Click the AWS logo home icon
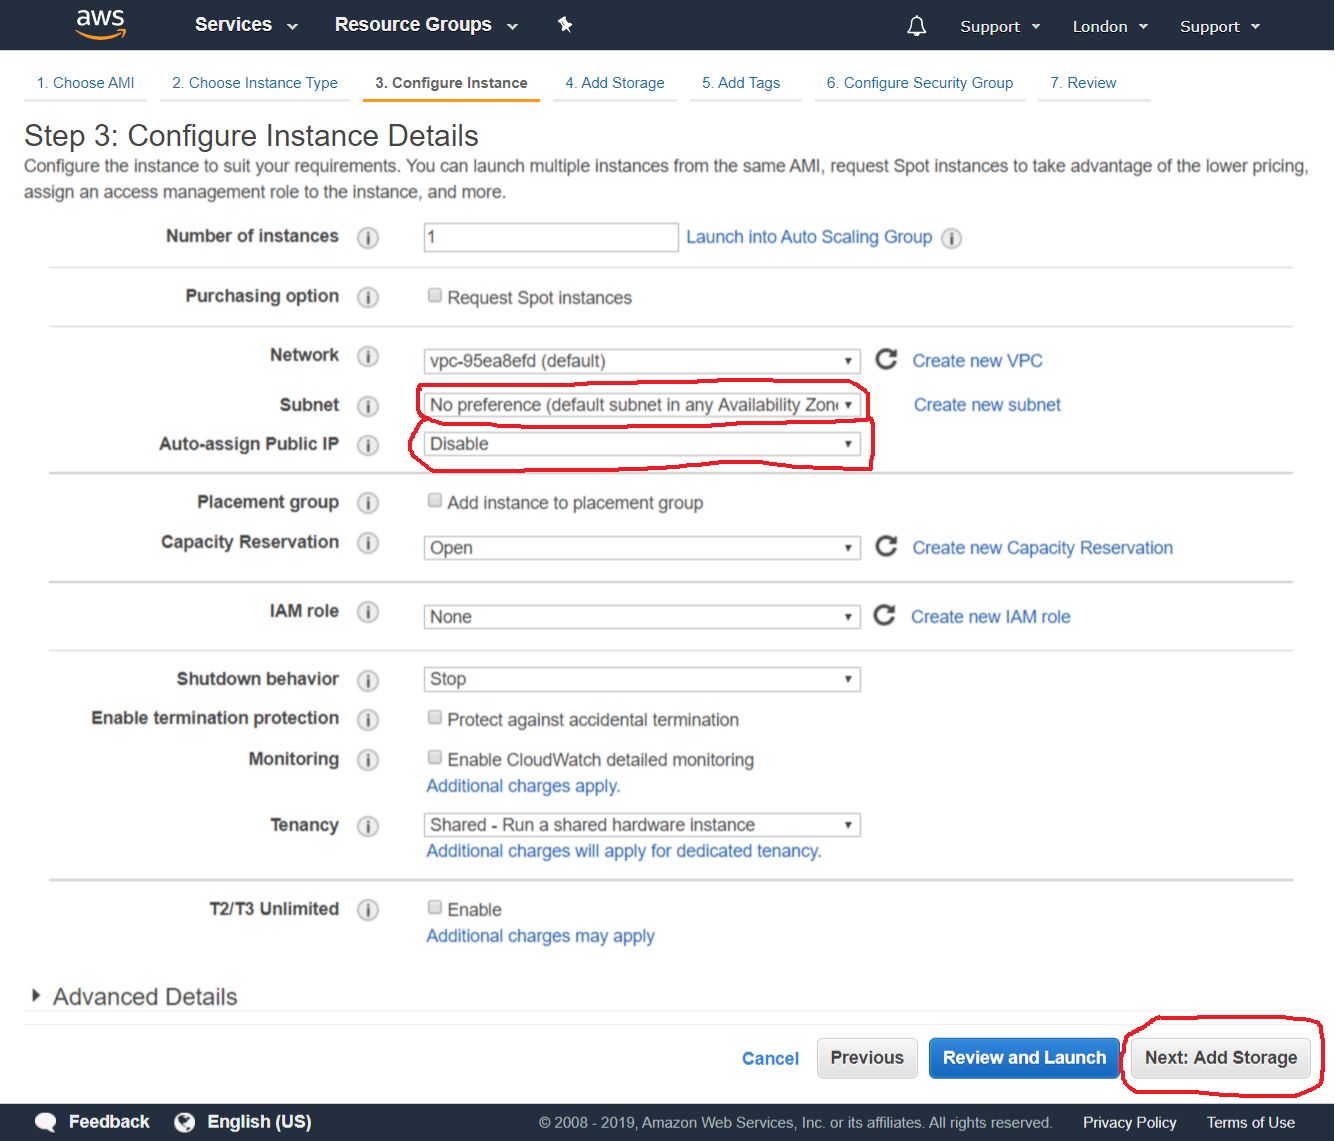Image resolution: width=1335 pixels, height=1141 pixels. [x=100, y=24]
